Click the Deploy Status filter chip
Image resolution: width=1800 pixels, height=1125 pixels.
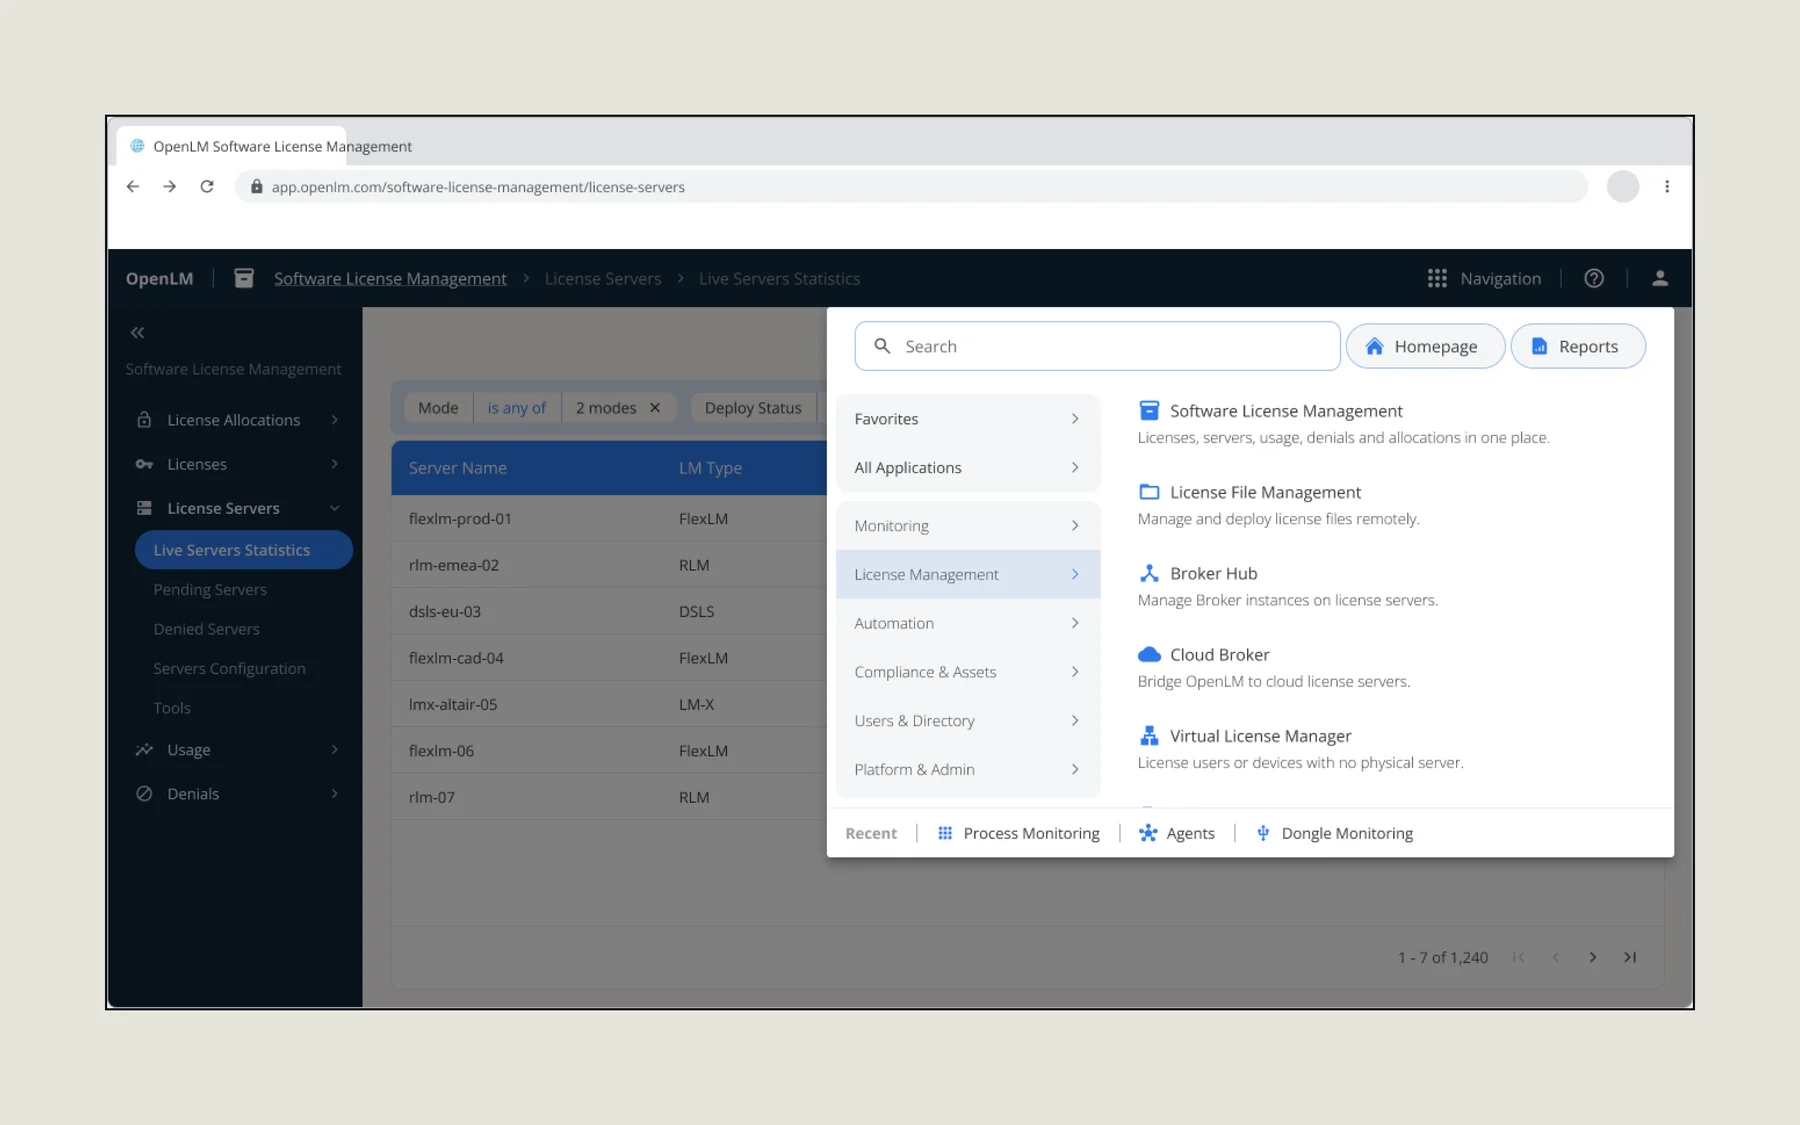(753, 408)
